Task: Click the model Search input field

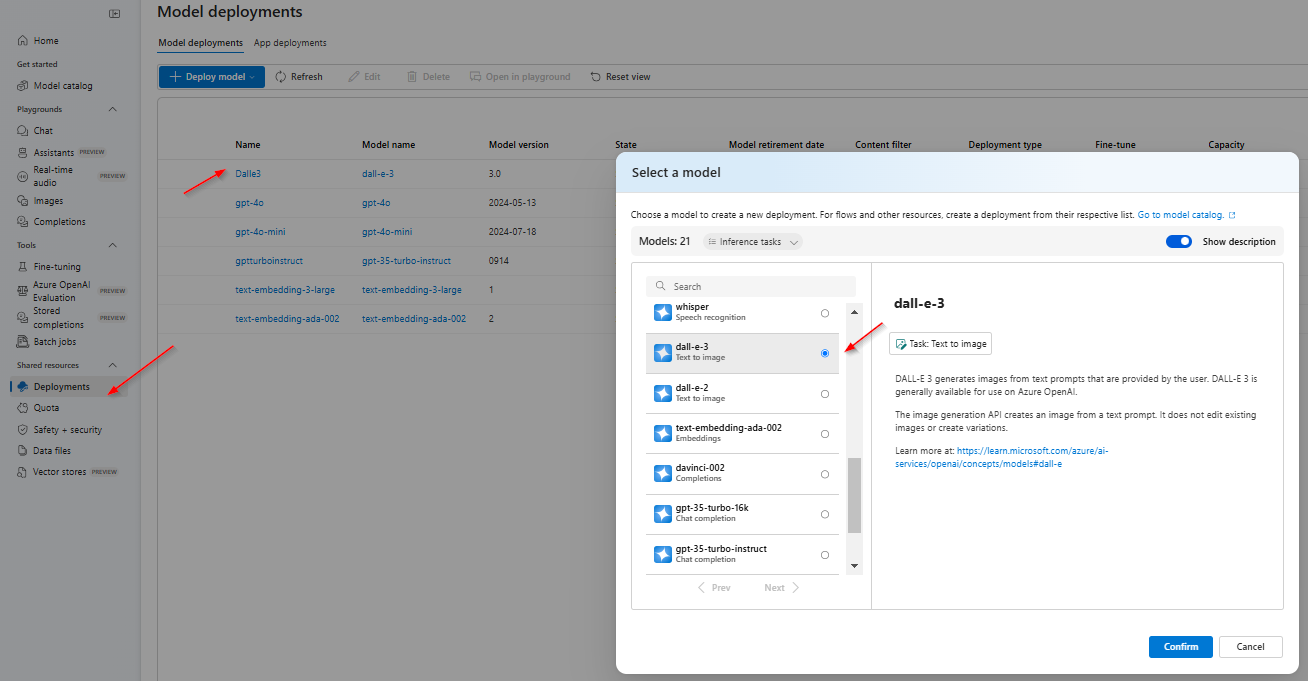Action: click(751, 286)
